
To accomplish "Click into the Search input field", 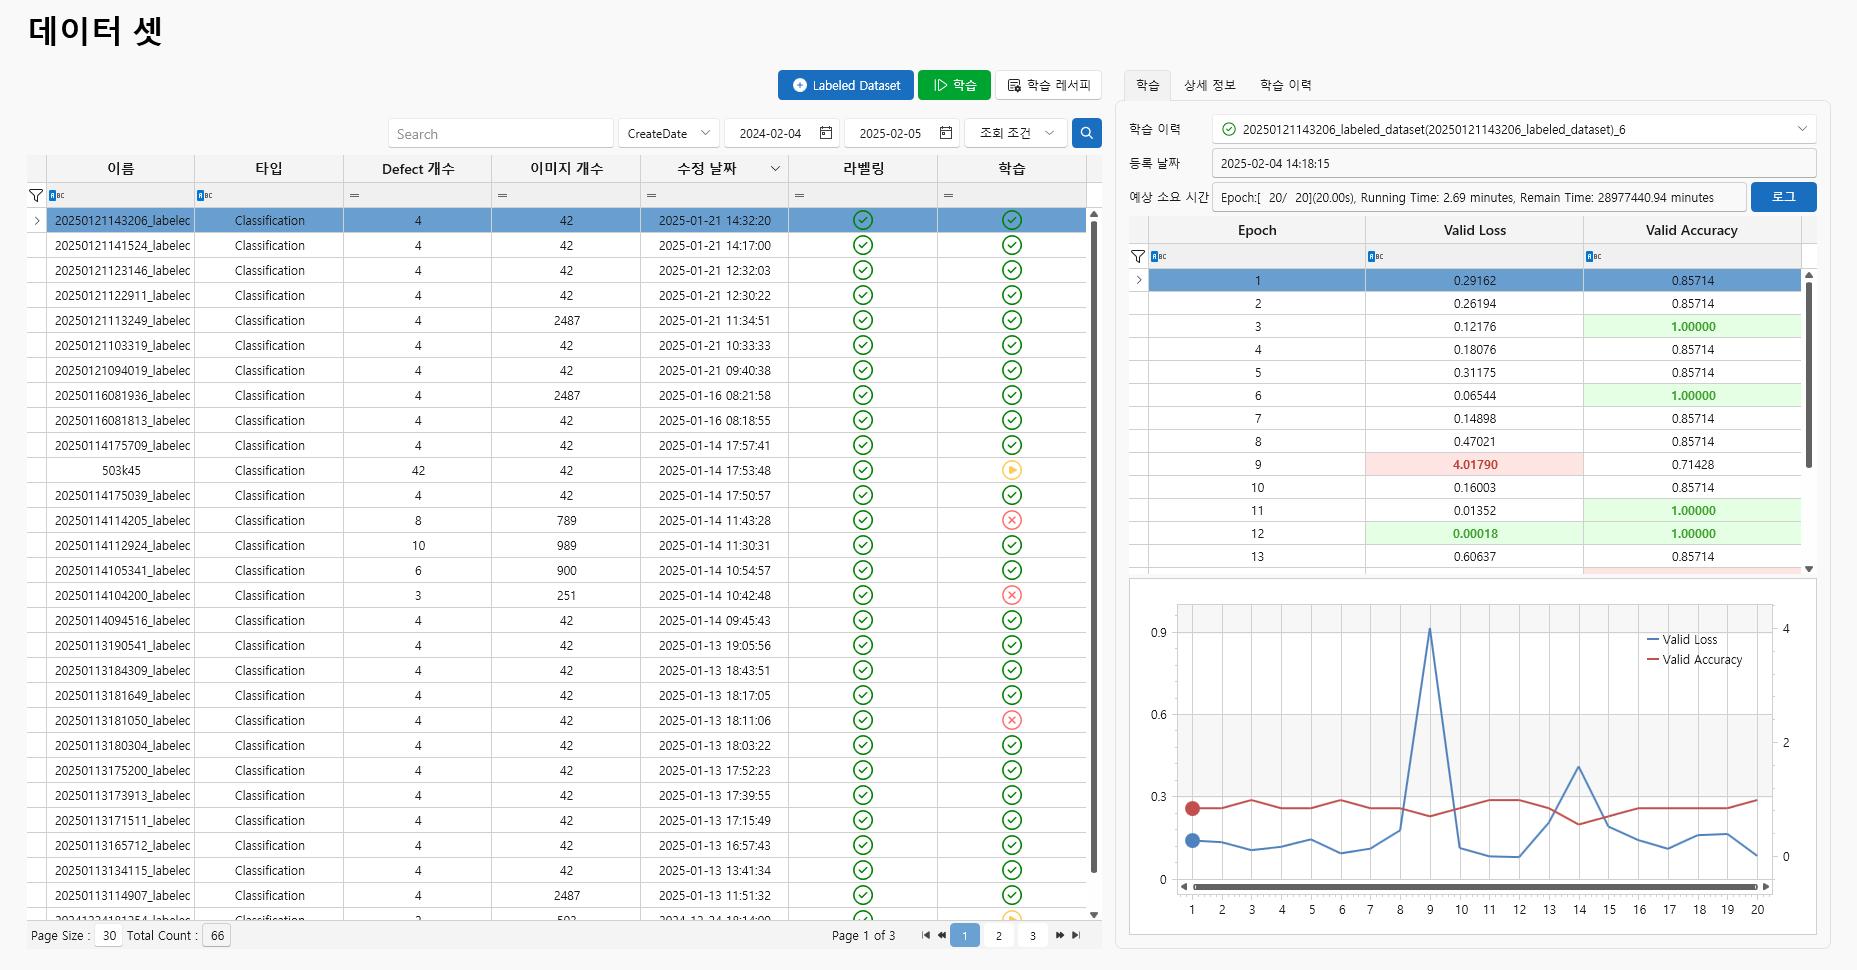I will click(x=500, y=133).
